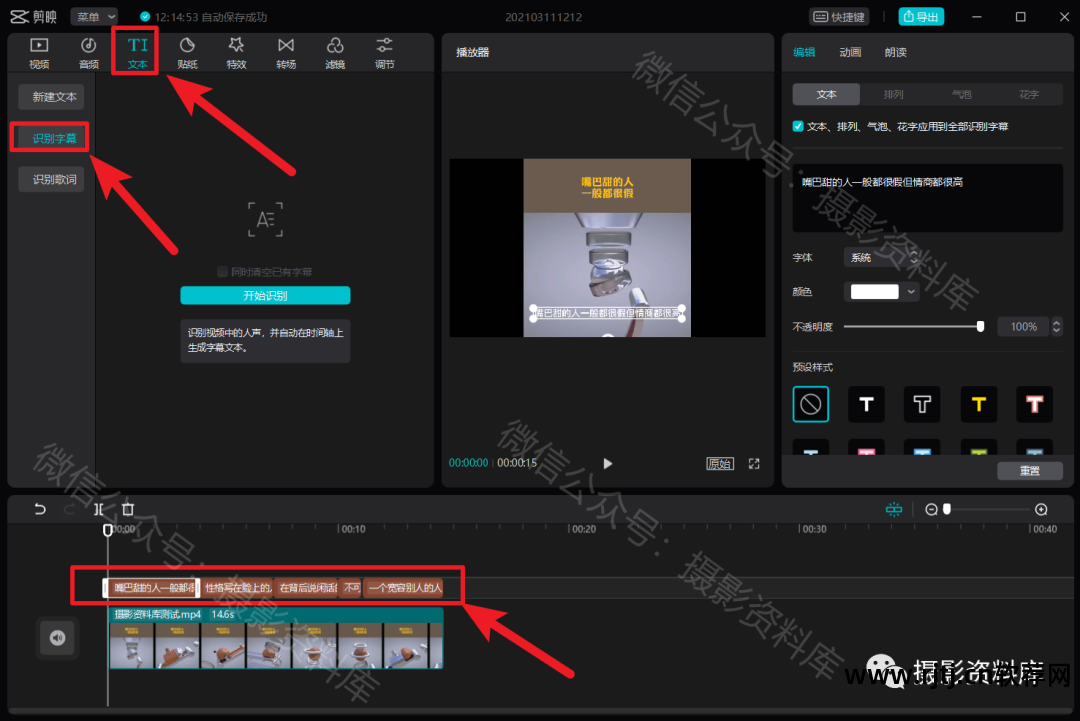Toggle apply styles to all subtitles checkbox

tap(798, 126)
